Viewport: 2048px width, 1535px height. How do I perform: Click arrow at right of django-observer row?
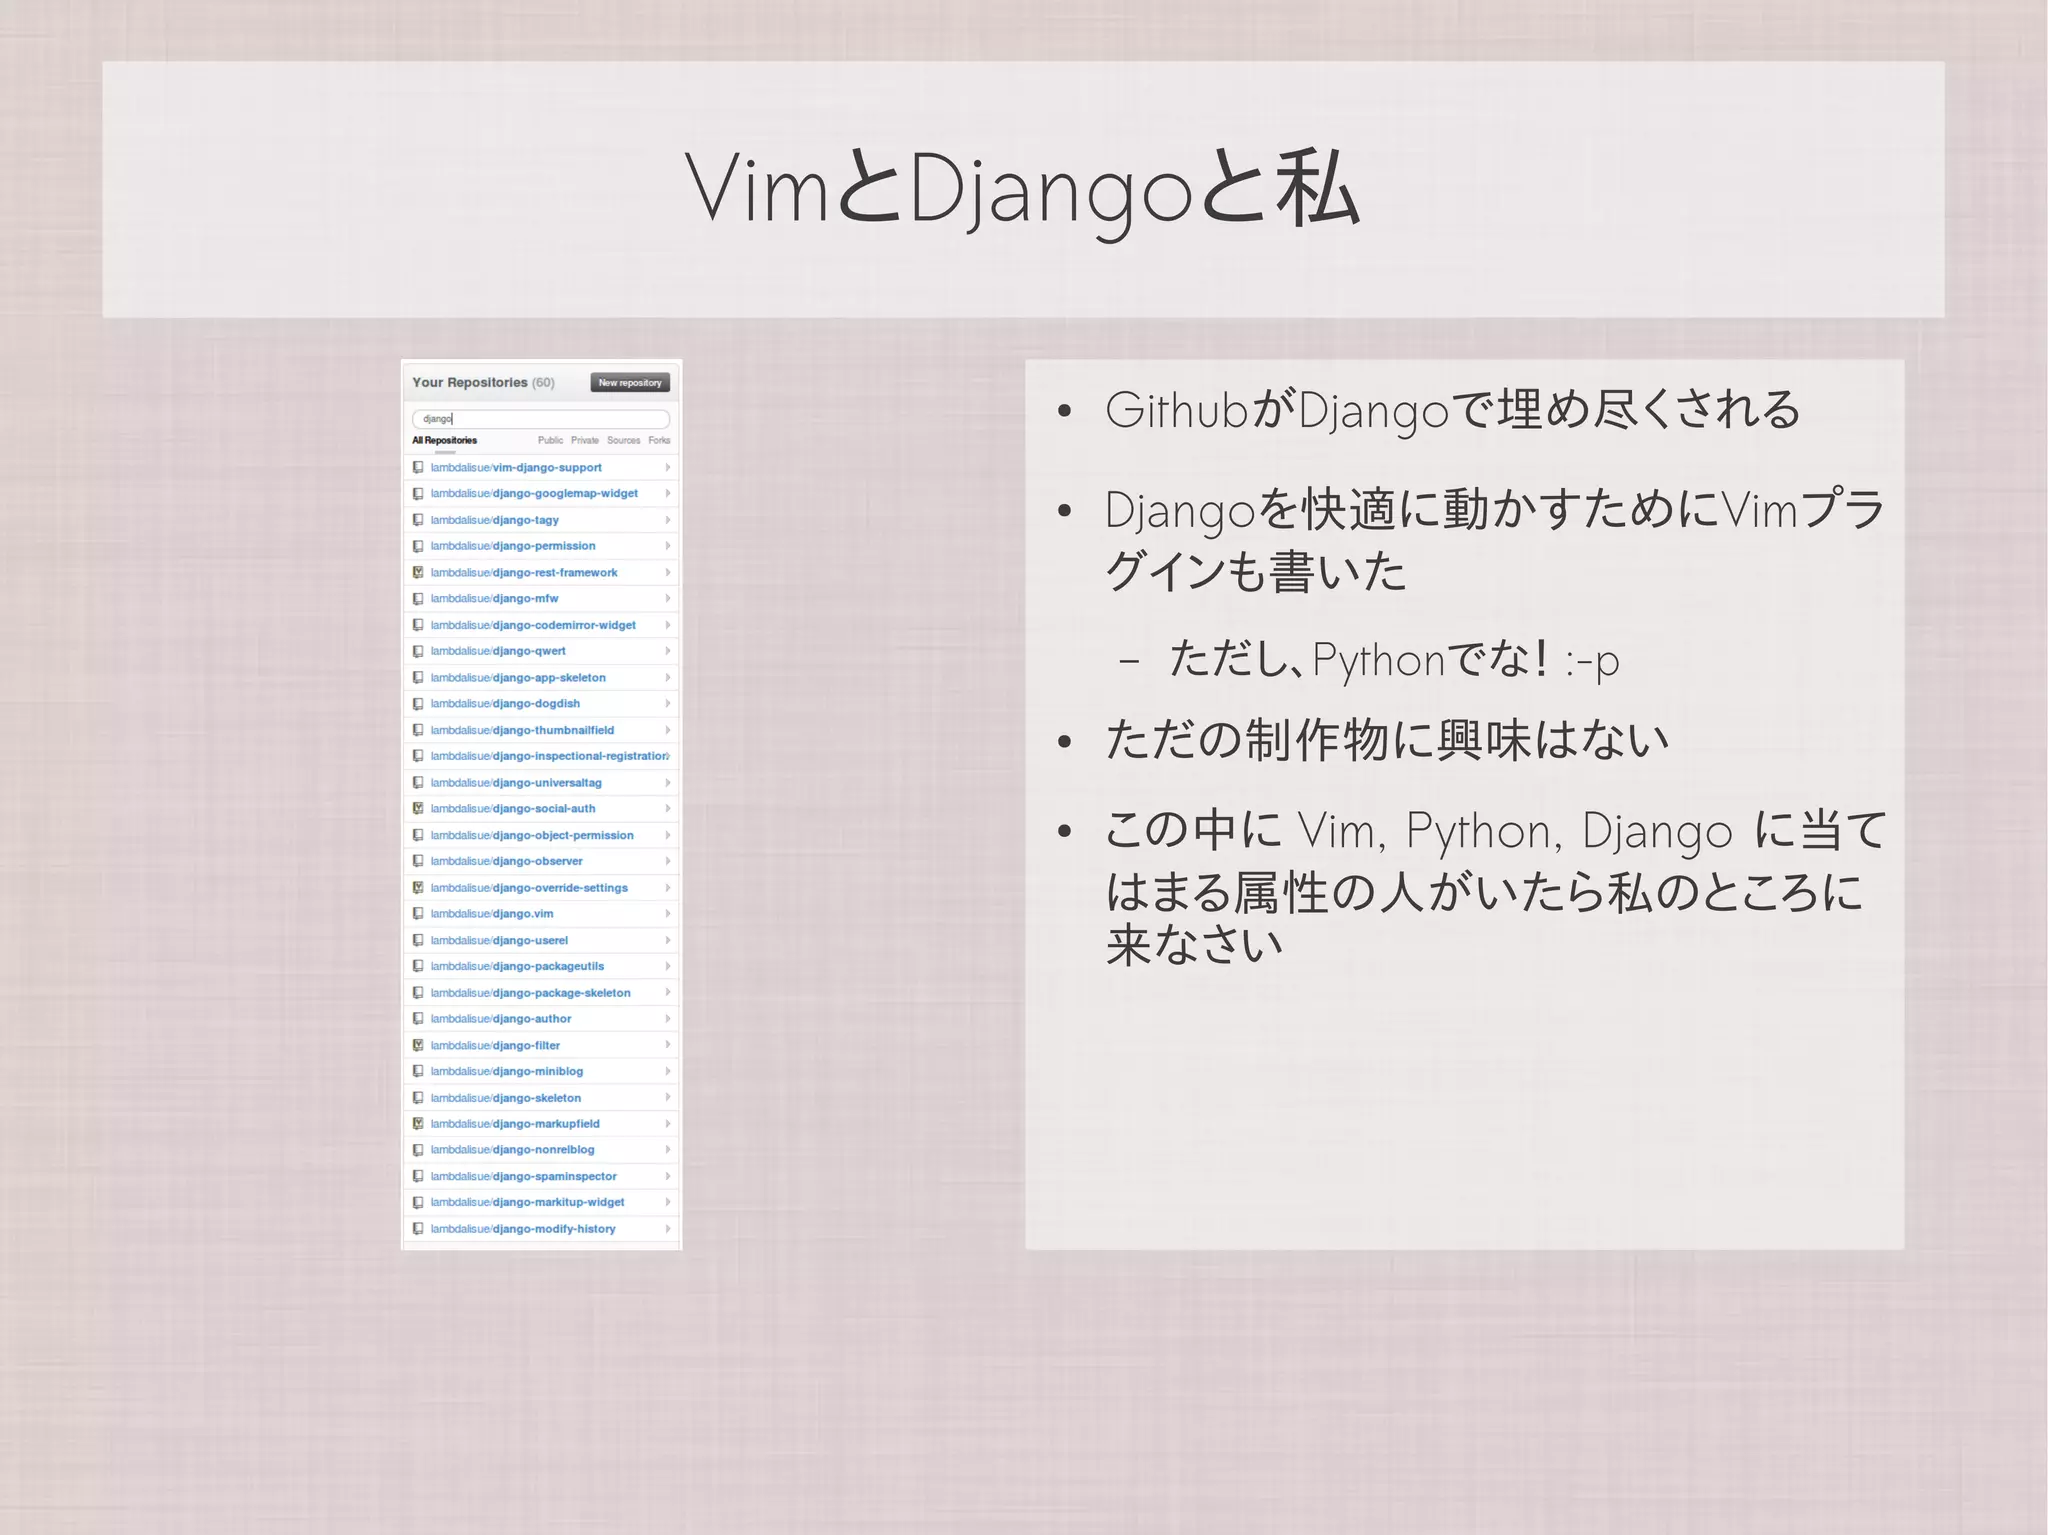(x=667, y=861)
